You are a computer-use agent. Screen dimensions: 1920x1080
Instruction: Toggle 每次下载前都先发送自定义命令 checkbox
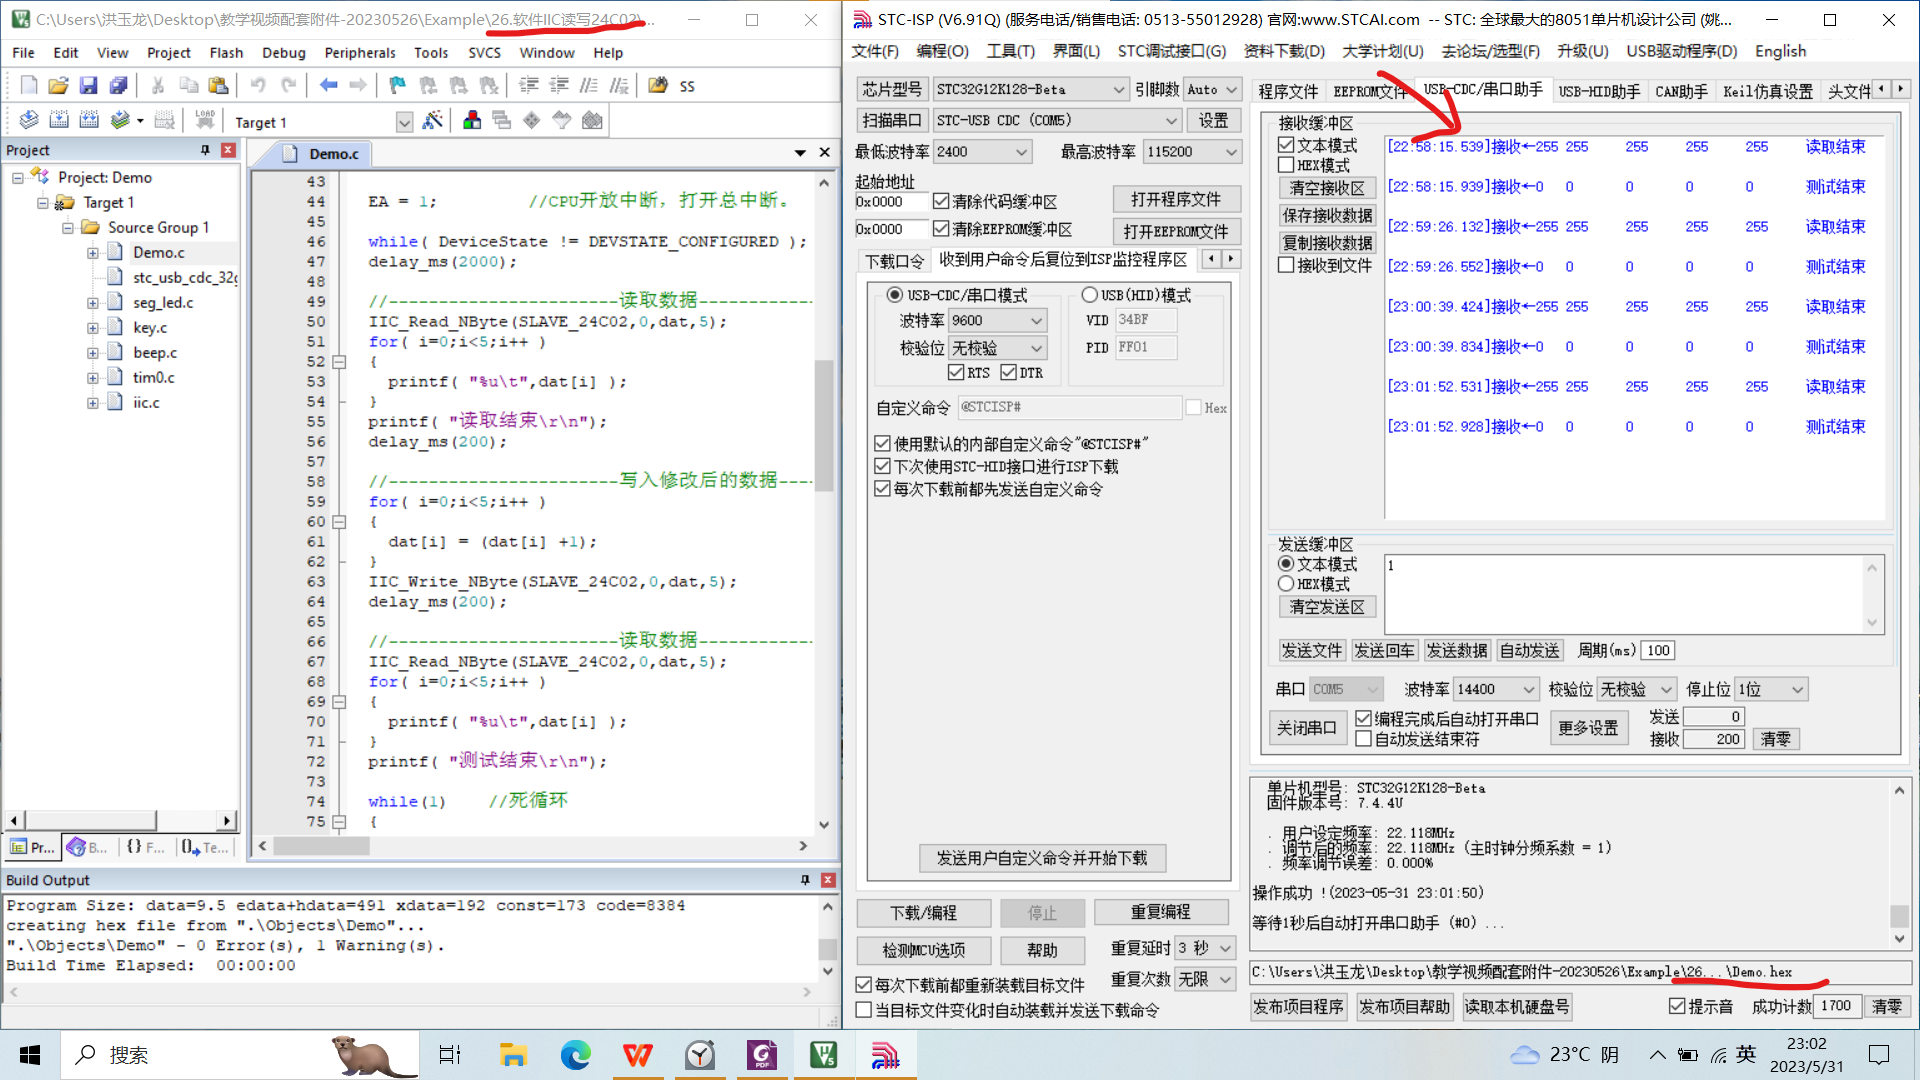click(882, 489)
